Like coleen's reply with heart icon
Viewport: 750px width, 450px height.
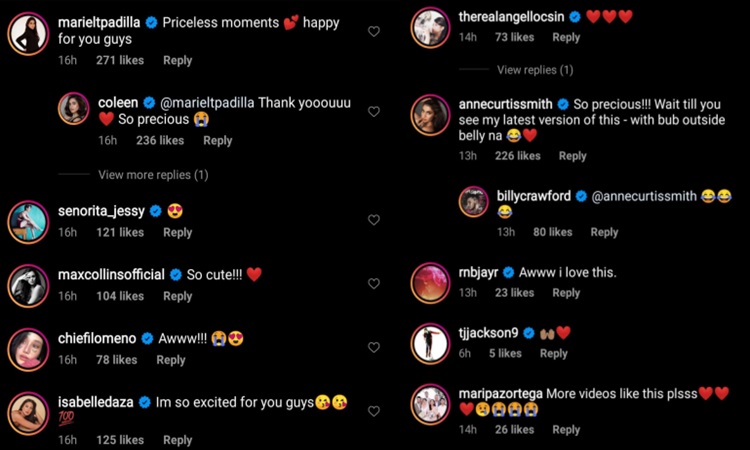(x=374, y=111)
